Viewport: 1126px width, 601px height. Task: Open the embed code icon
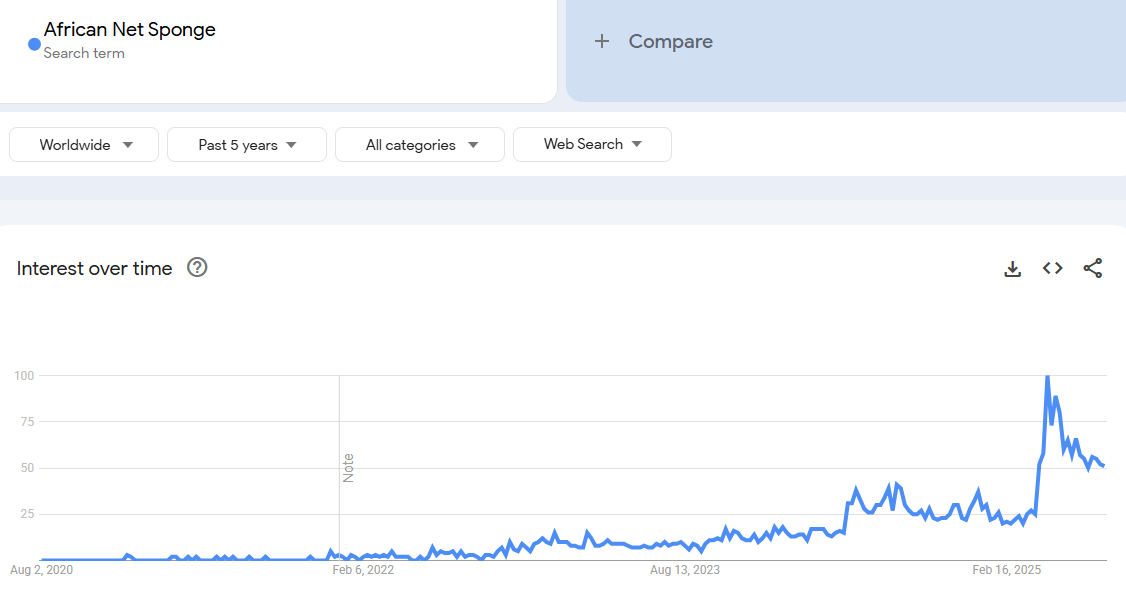[1052, 268]
